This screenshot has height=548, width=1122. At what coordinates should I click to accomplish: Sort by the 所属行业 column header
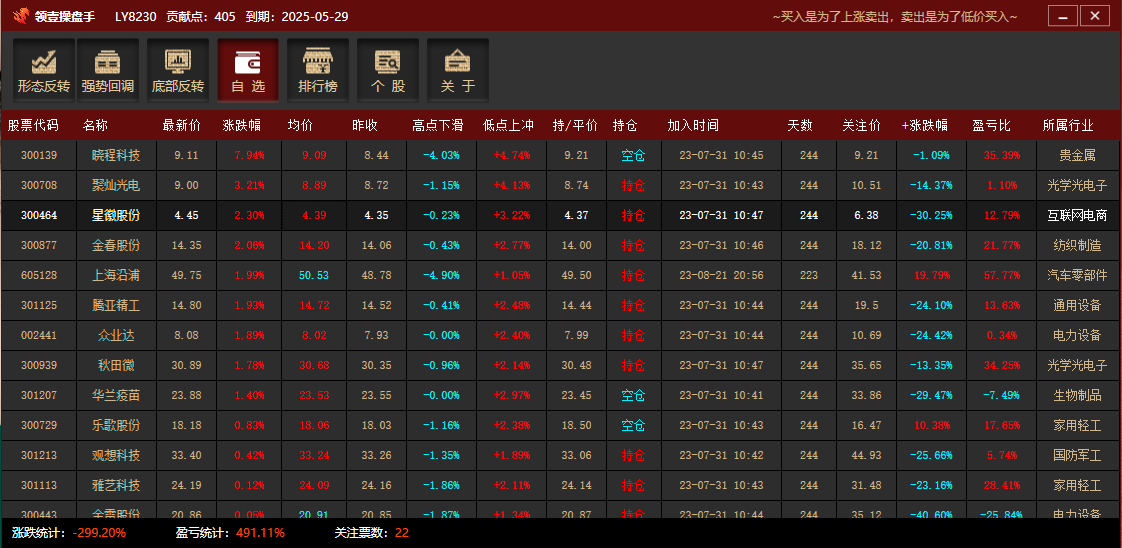point(1068,126)
